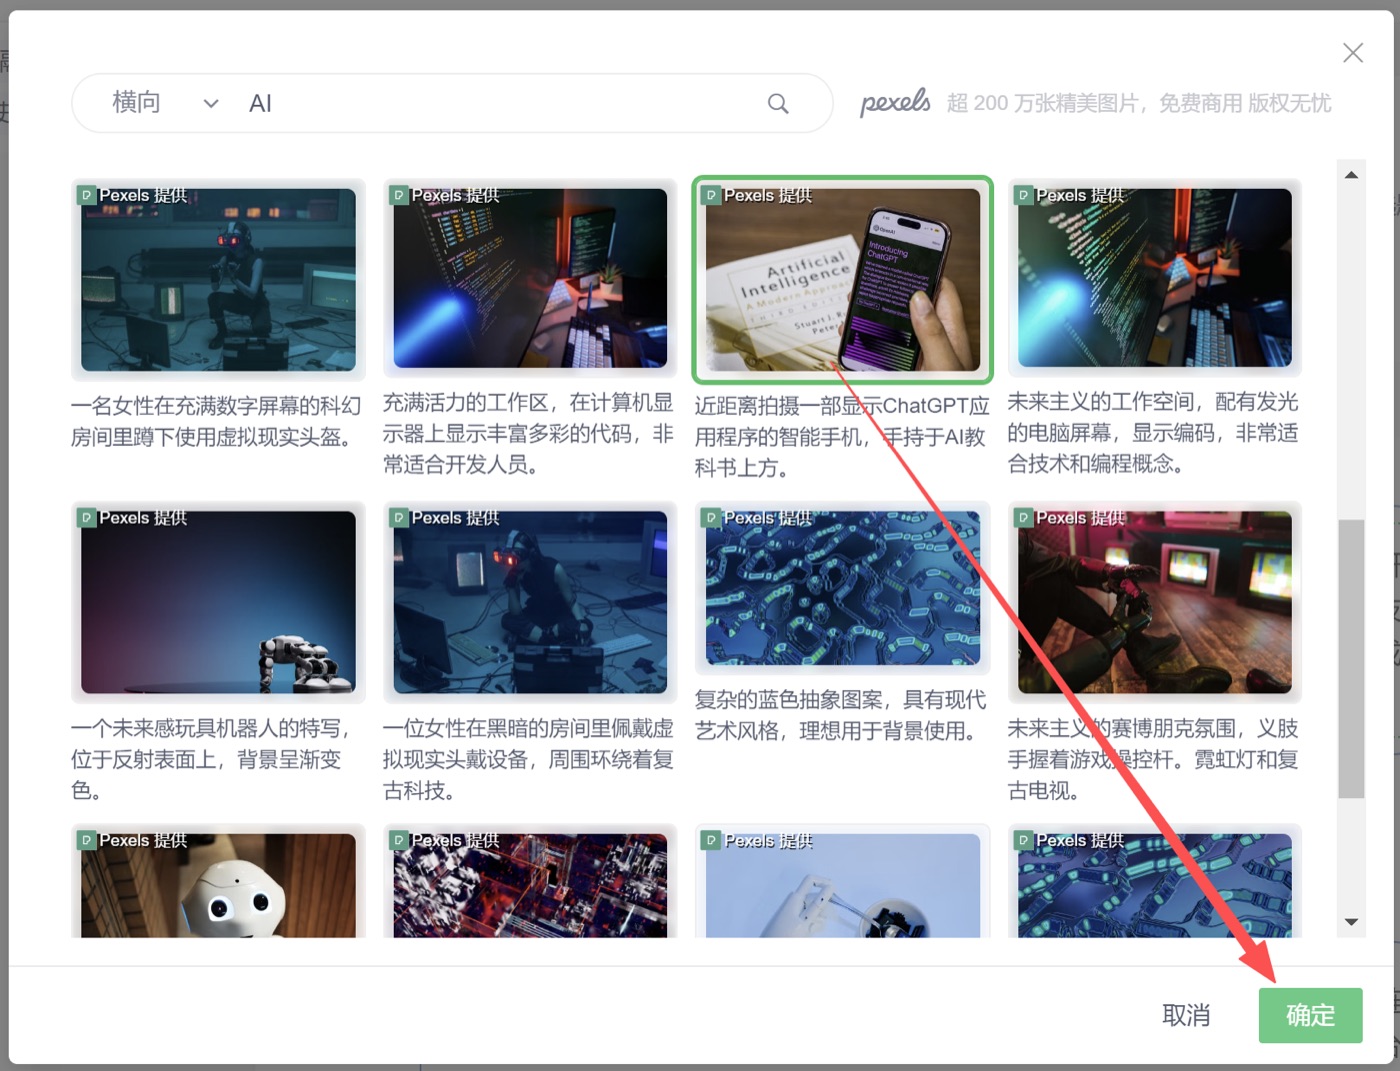
Task: Click caption 一个未来感玩具机器人的特写
Action: point(211,759)
